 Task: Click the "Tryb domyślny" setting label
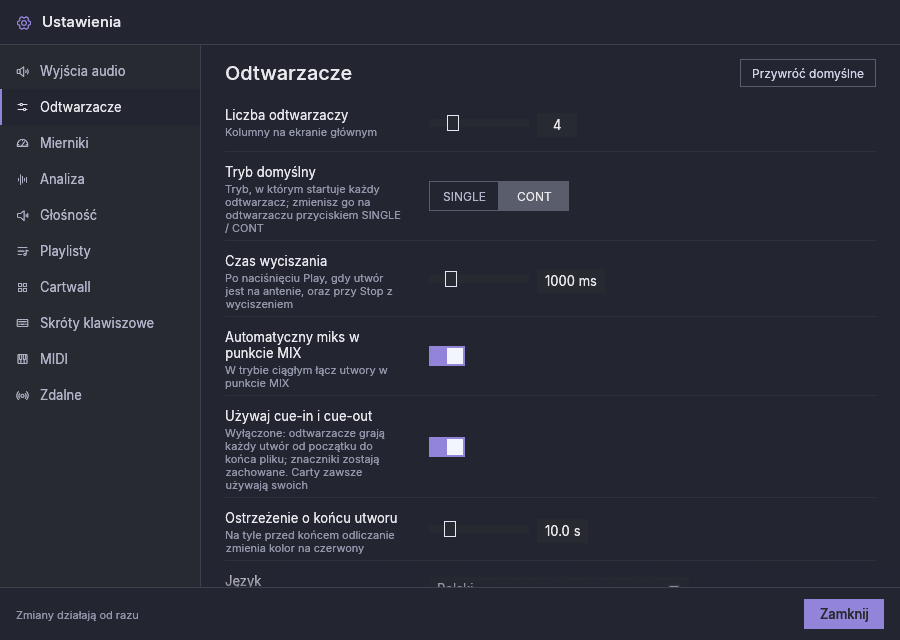[270, 172]
